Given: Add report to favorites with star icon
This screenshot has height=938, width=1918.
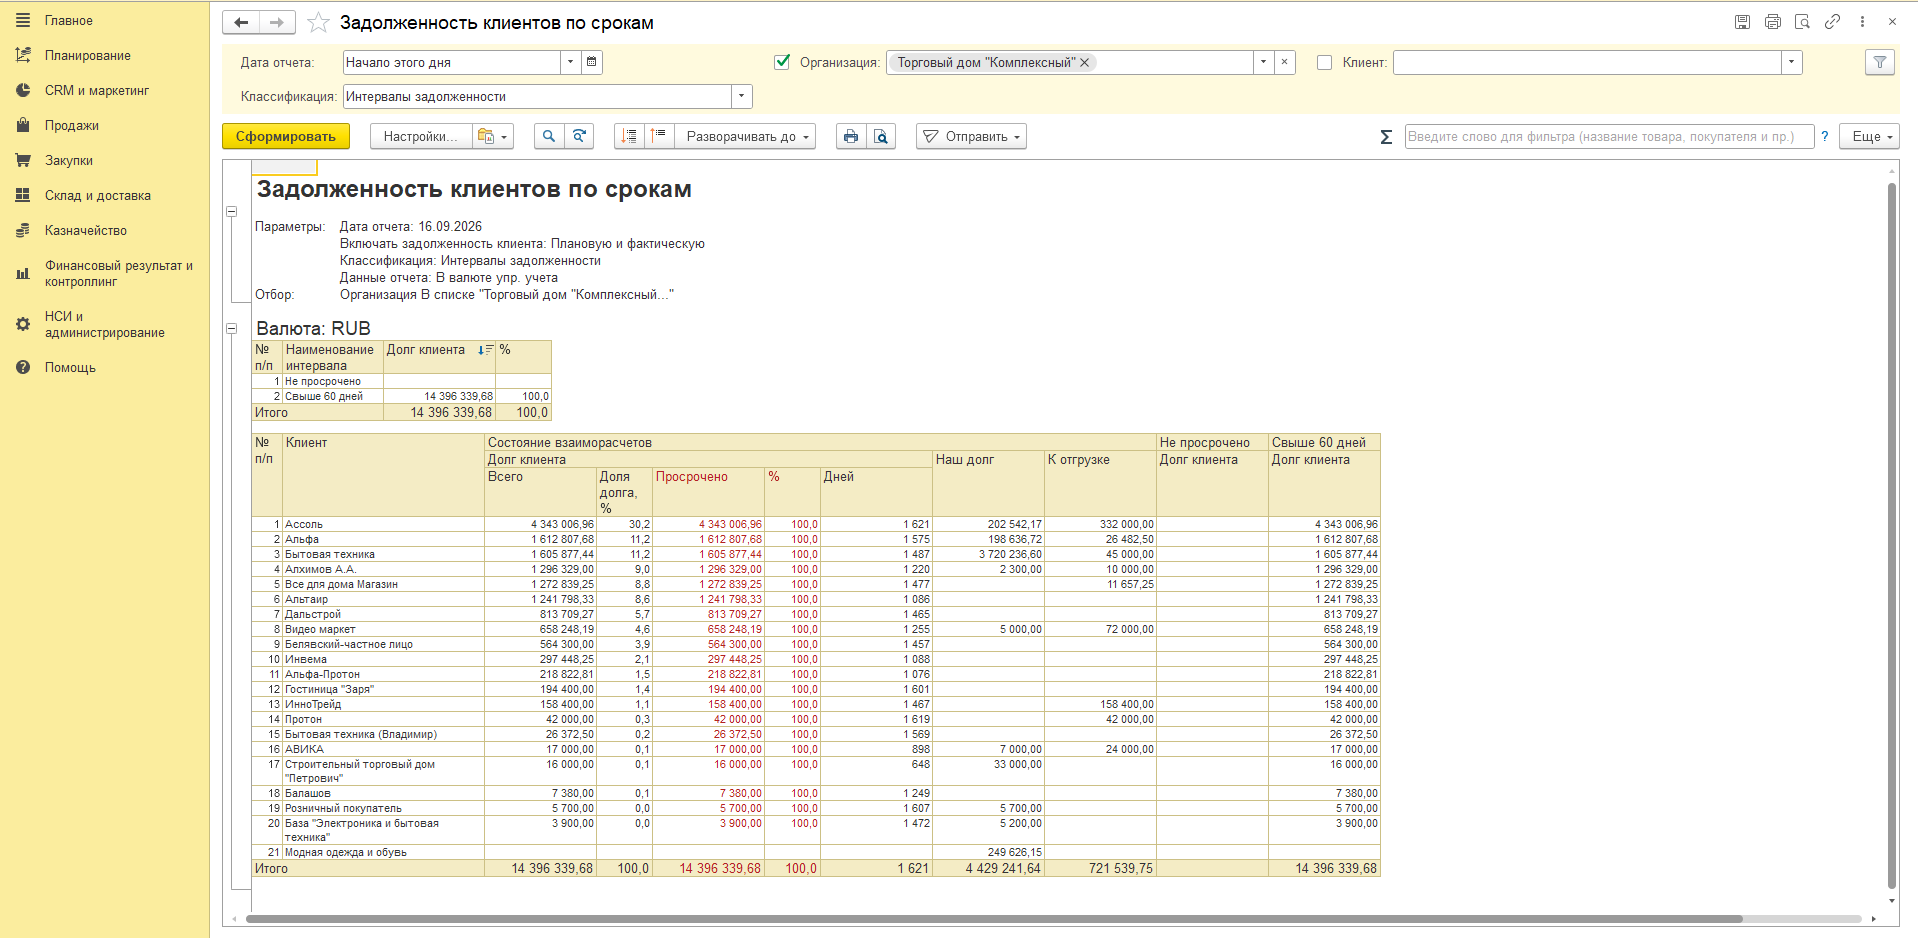Looking at the screenshot, I should point(318,22).
